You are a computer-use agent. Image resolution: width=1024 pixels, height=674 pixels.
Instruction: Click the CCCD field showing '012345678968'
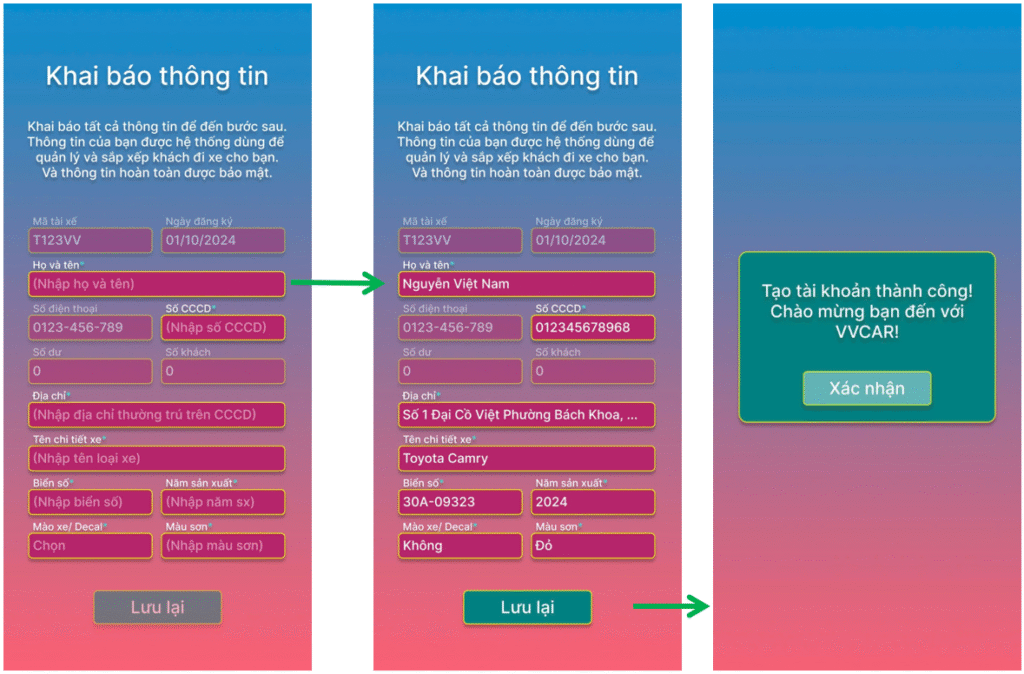(593, 328)
